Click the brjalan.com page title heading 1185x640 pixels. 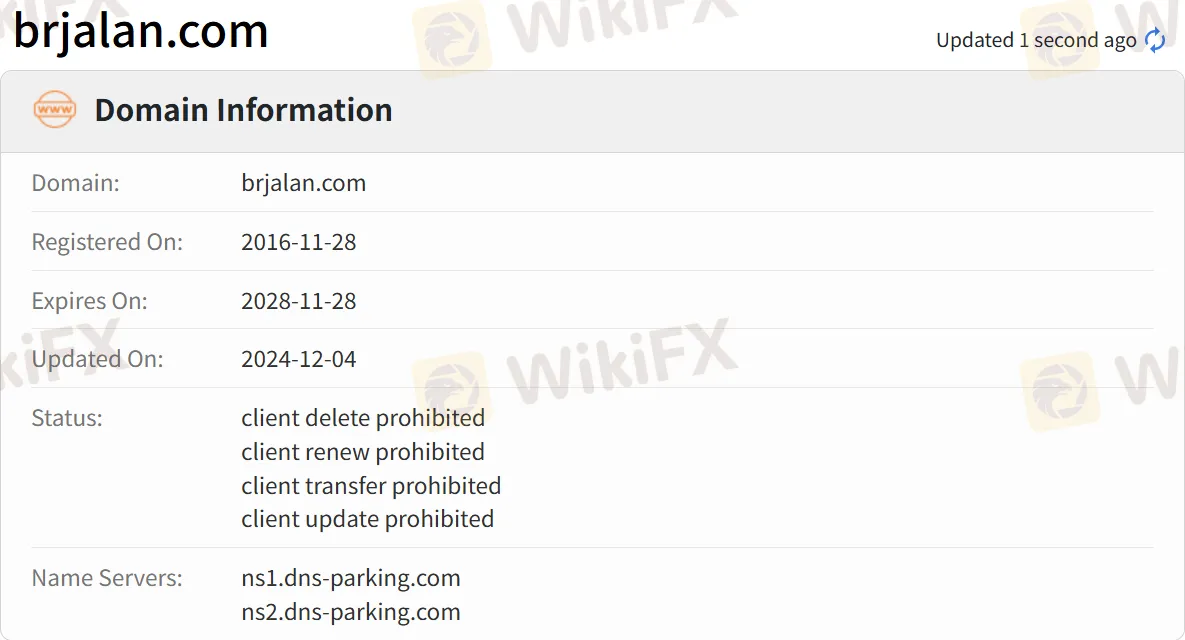pos(140,32)
